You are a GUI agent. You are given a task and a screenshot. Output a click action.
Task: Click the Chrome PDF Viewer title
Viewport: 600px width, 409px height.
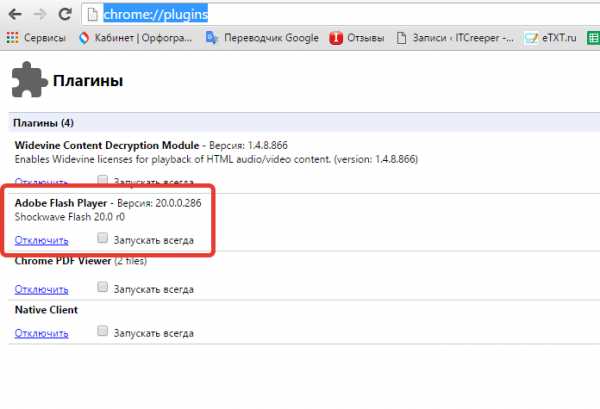(x=63, y=261)
